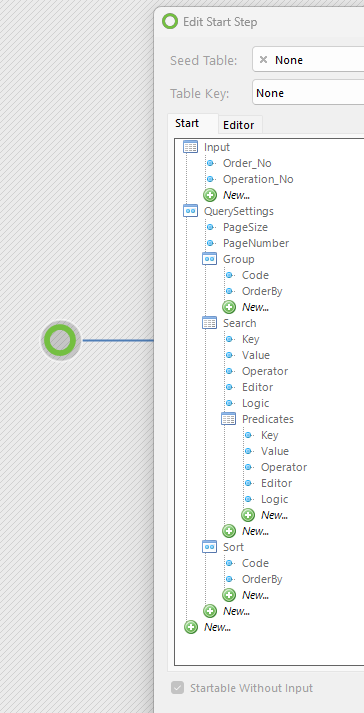Screen dimensions: 364x713
Task: Click the Sort object icon
Action: pos(209,547)
